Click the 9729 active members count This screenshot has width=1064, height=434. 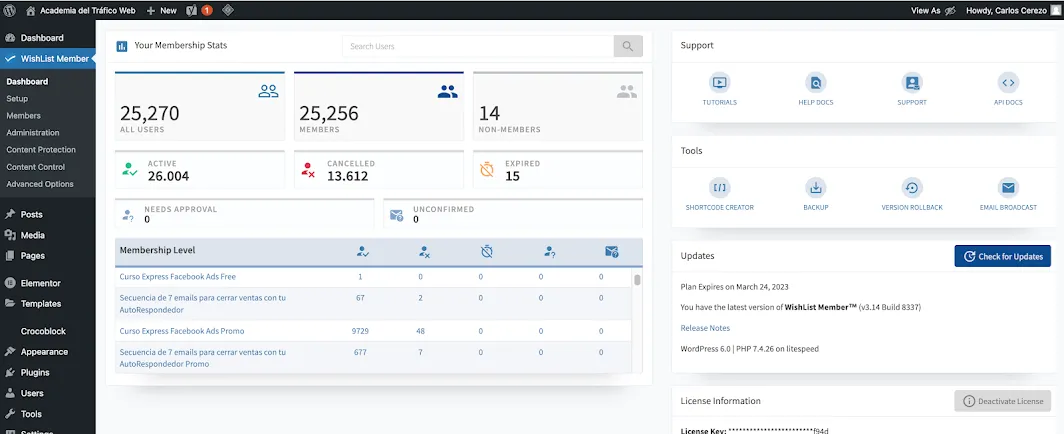(360, 331)
